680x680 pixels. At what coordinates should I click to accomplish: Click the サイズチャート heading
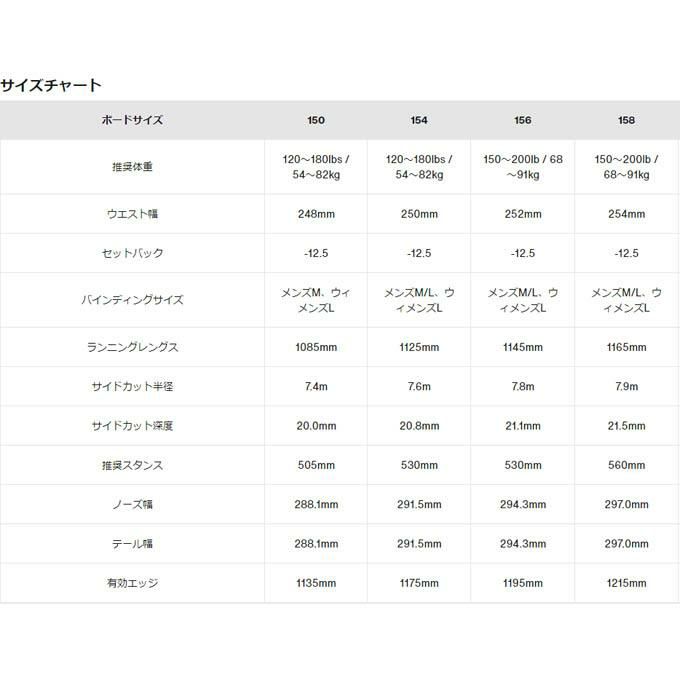pyautogui.click(x=51, y=85)
